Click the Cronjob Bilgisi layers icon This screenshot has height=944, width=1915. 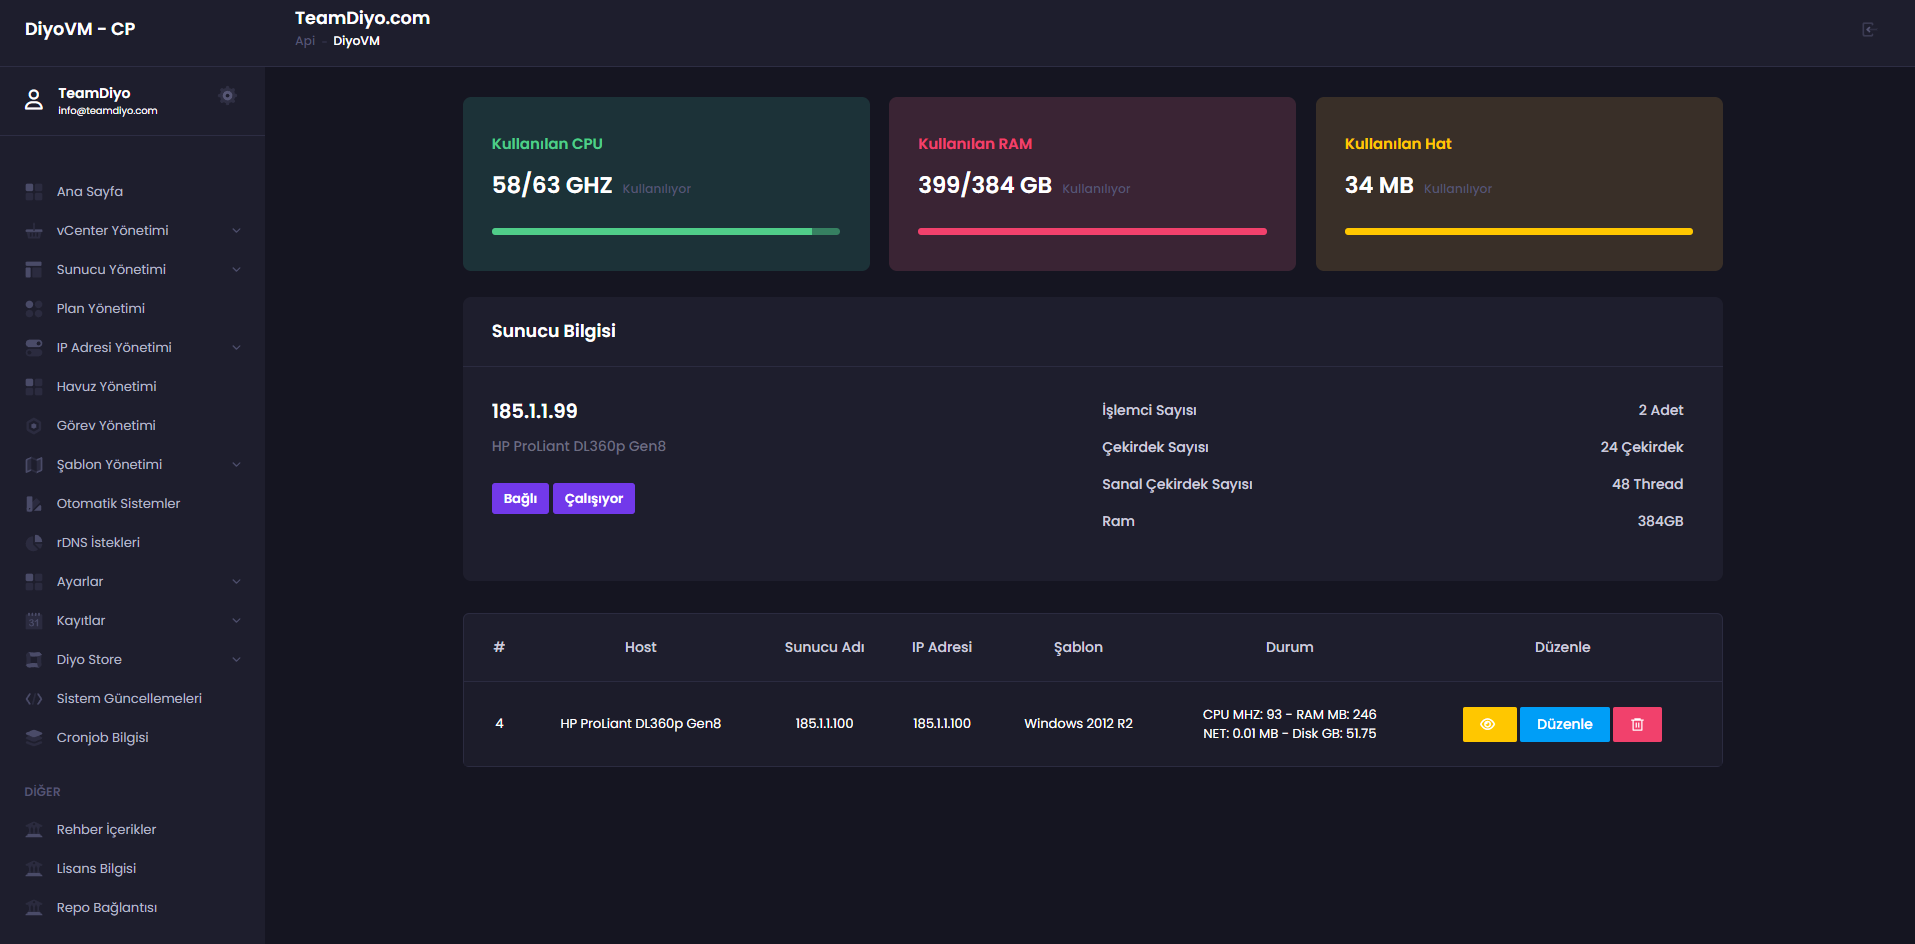34,737
